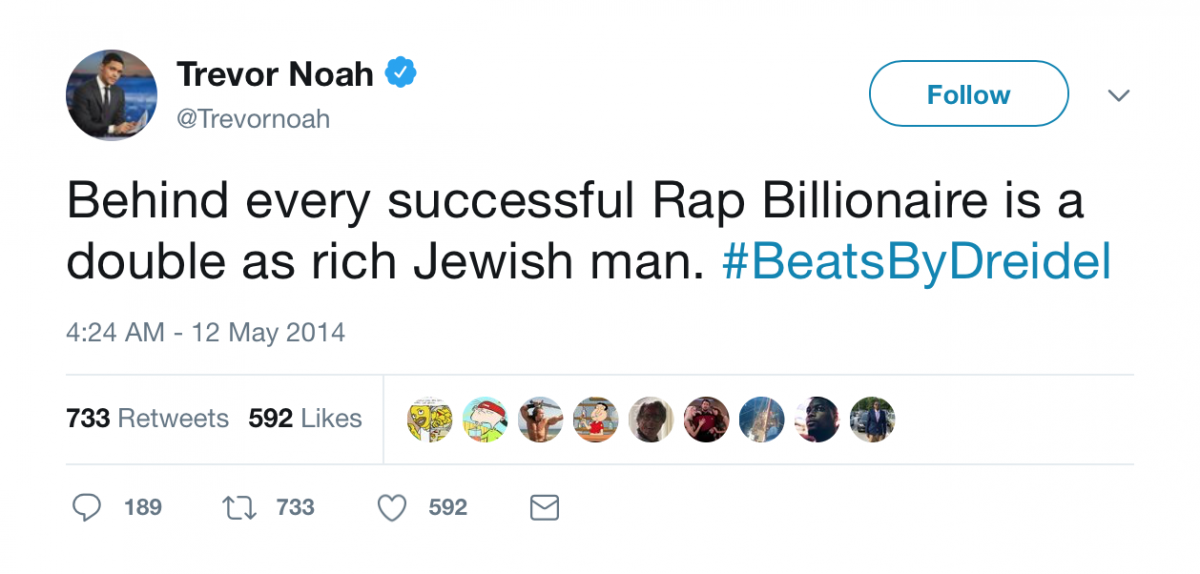
Task: Retweet using the retweet arrows icon
Action: [x=240, y=508]
